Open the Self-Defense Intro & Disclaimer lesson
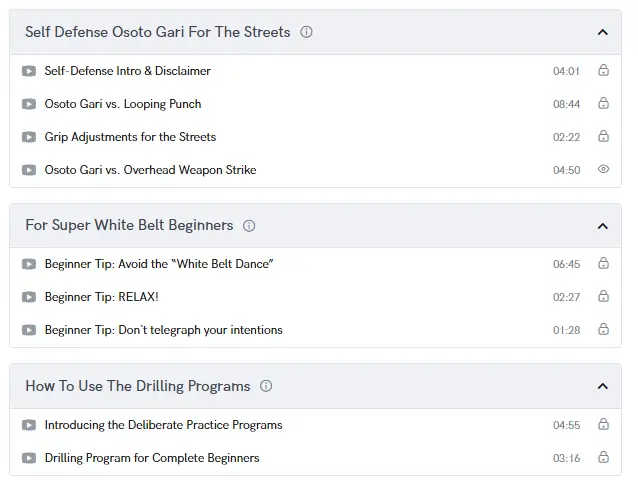638x490 pixels. [127, 71]
